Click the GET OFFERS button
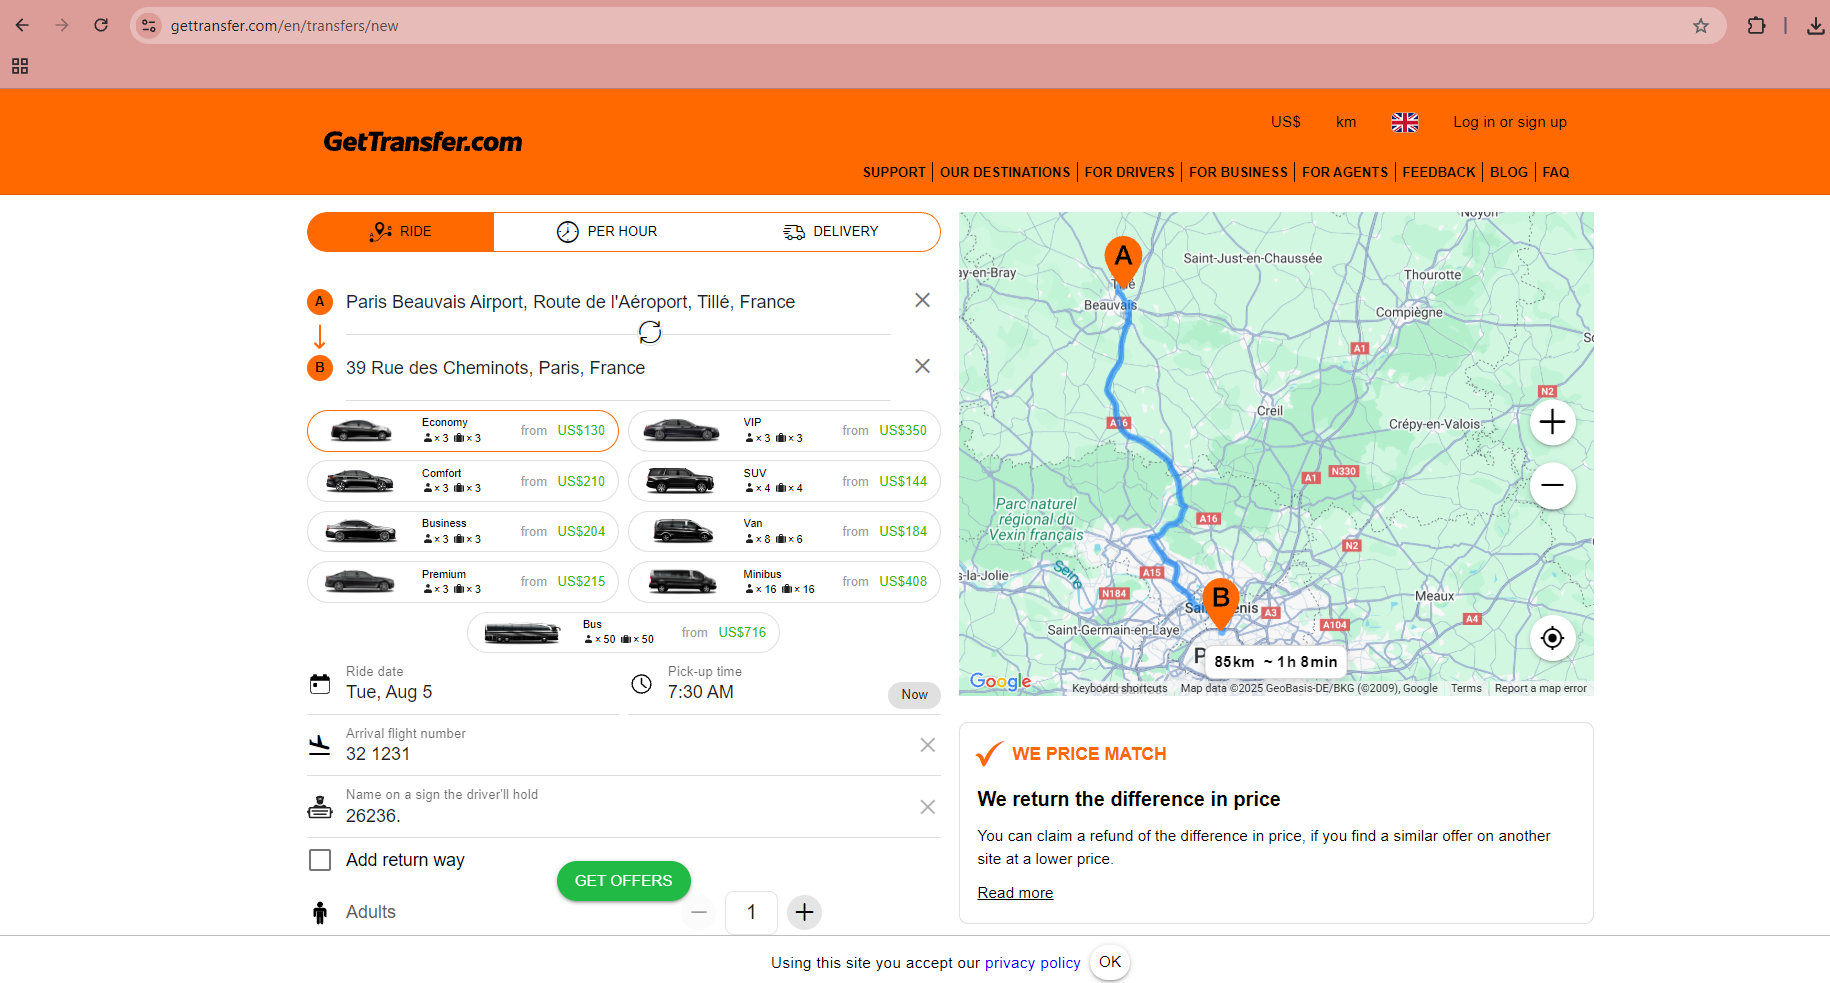The width and height of the screenshot is (1830, 983). (x=623, y=881)
